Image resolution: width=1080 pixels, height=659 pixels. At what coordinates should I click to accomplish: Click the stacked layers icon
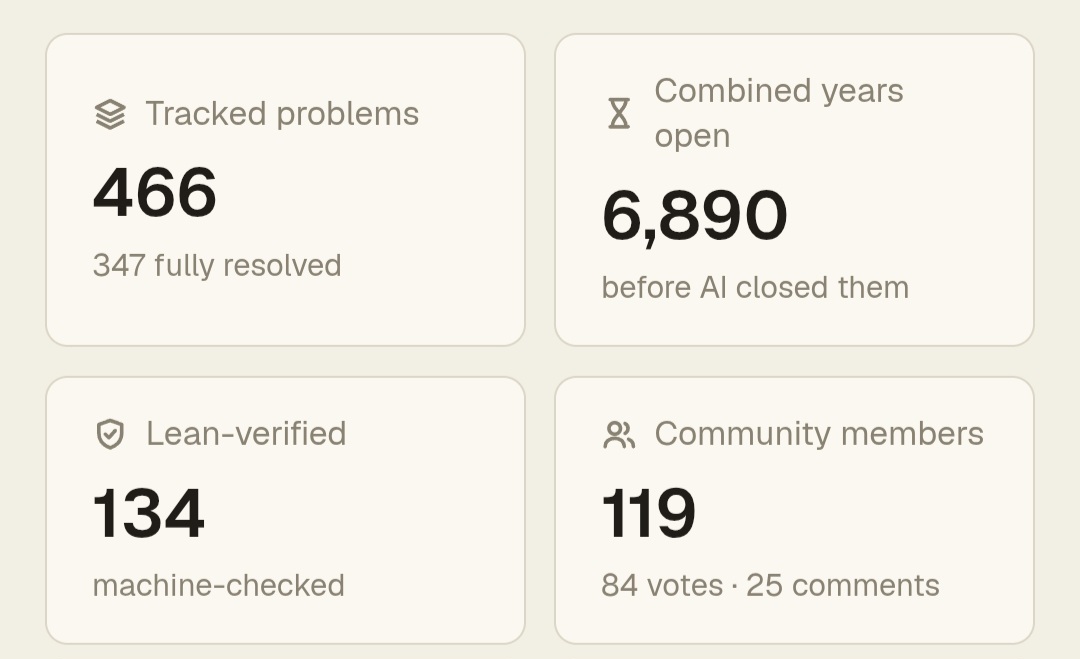[x=110, y=114]
